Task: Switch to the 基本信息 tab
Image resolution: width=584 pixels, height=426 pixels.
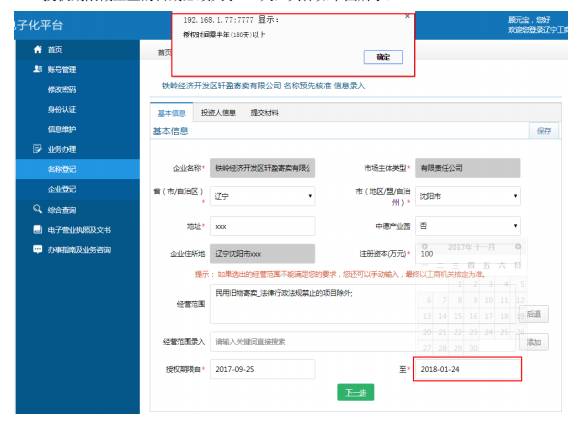Action: point(172,113)
